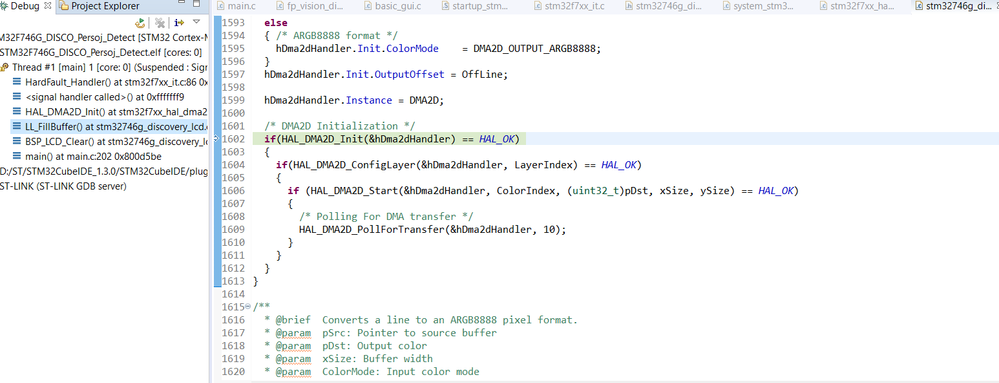The image size is (999, 383).
Task: Click the Thread #1 icon
Action: pyautogui.click(x=4, y=67)
